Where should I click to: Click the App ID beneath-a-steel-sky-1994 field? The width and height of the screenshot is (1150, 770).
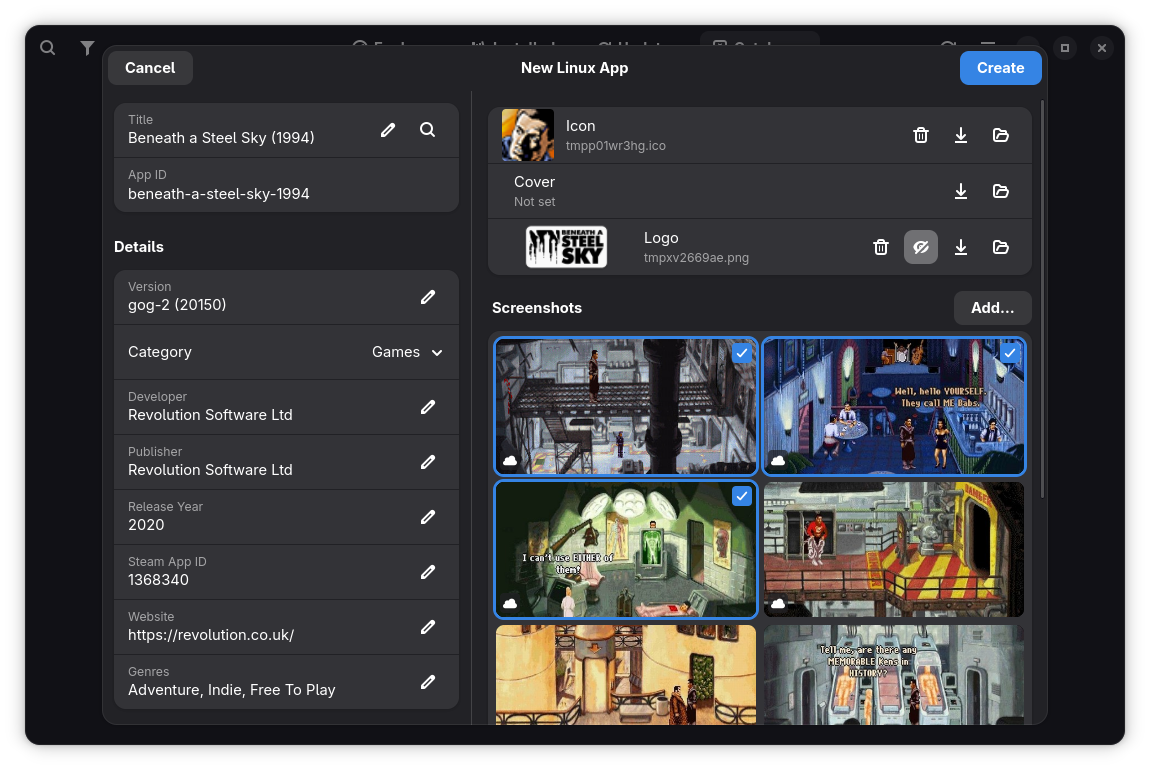(287, 185)
